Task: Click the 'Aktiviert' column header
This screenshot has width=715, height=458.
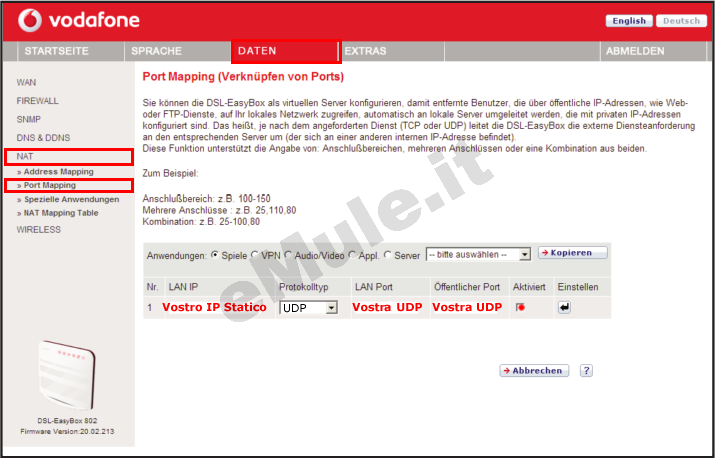Action: [x=529, y=287]
